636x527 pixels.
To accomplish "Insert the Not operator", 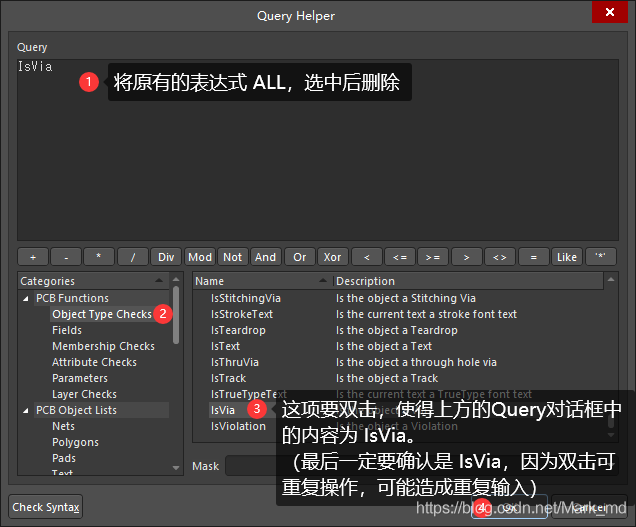I will click(232, 257).
